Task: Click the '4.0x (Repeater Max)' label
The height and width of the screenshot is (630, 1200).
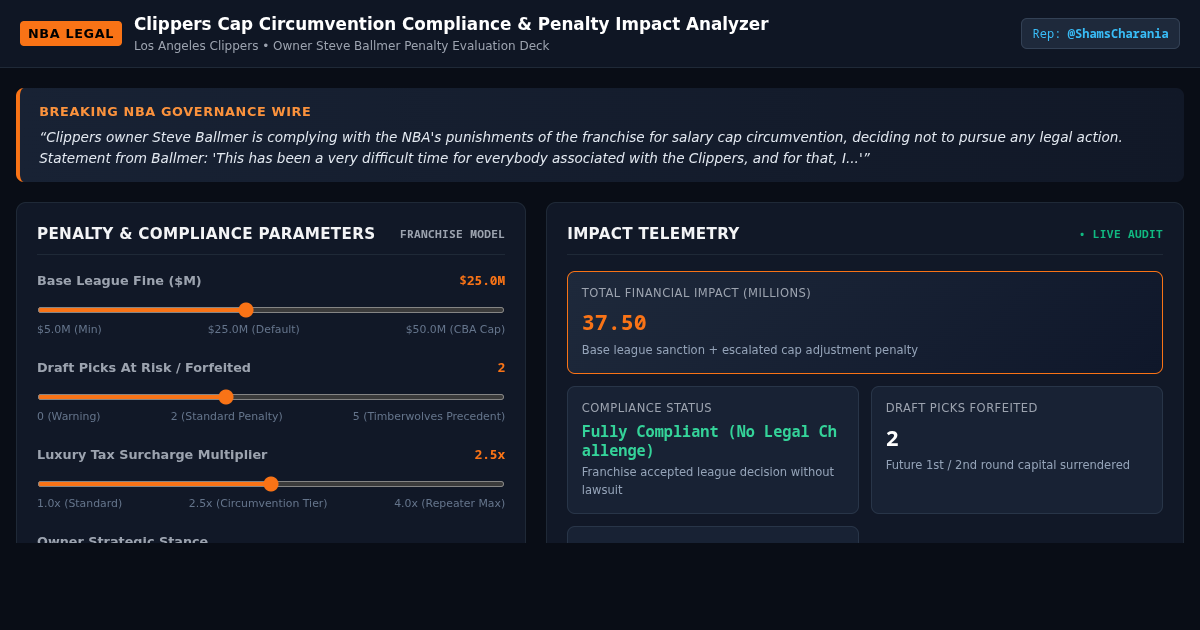Action: (449, 504)
